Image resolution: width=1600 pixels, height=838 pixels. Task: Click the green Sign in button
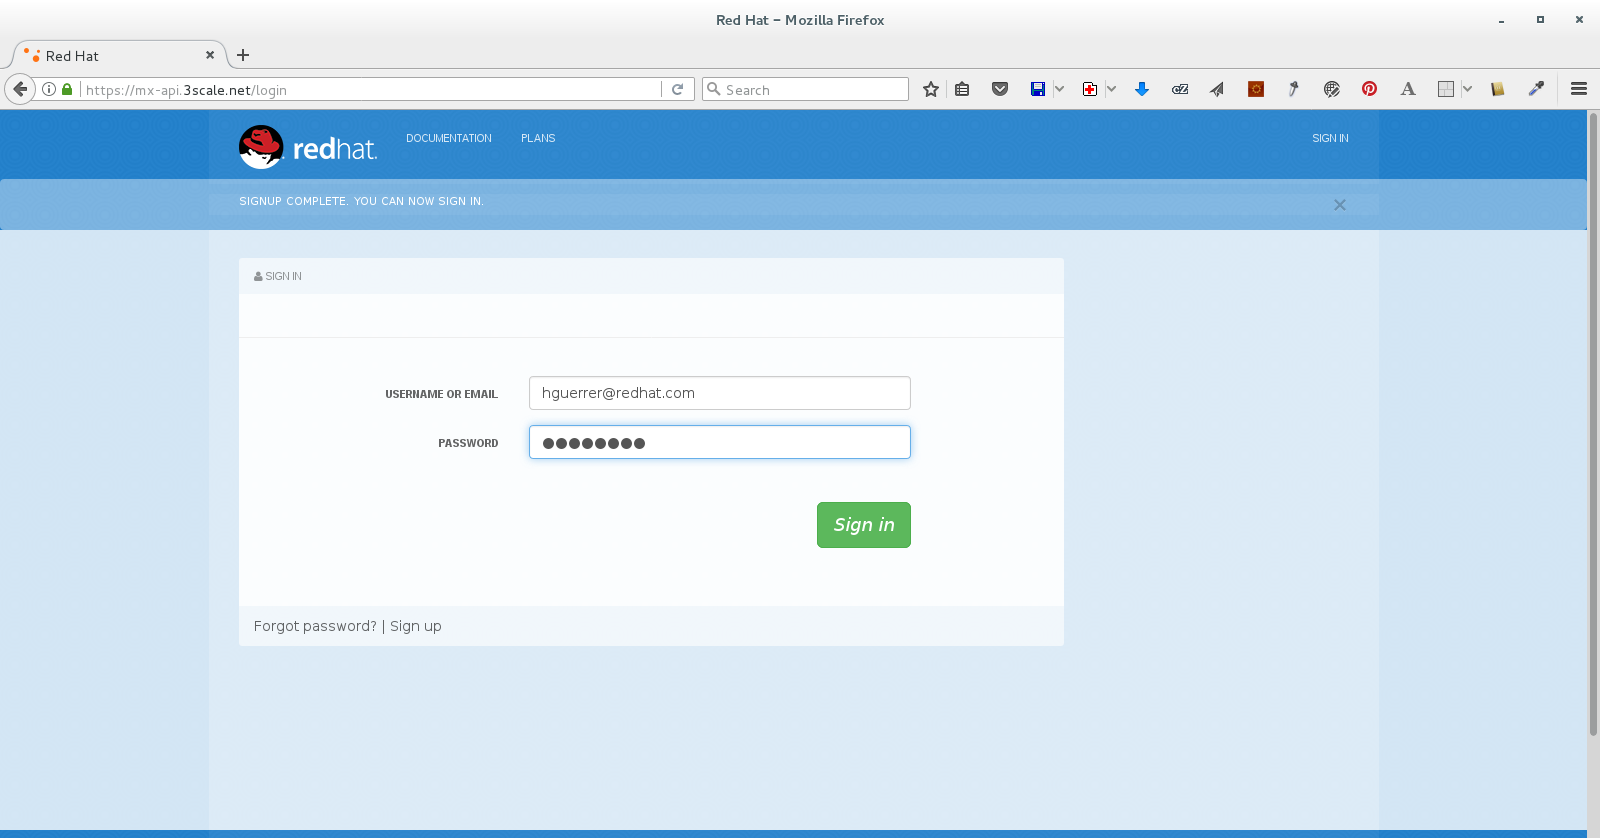click(x=864, y=525)
